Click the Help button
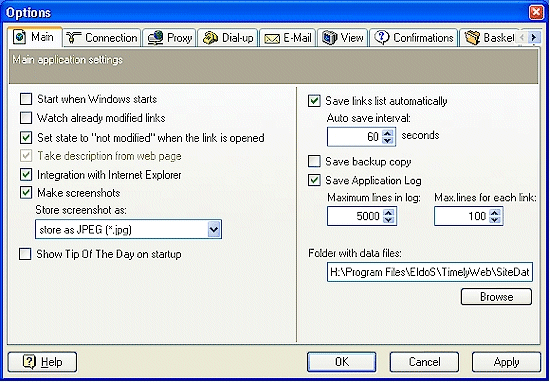 point(42,362)
